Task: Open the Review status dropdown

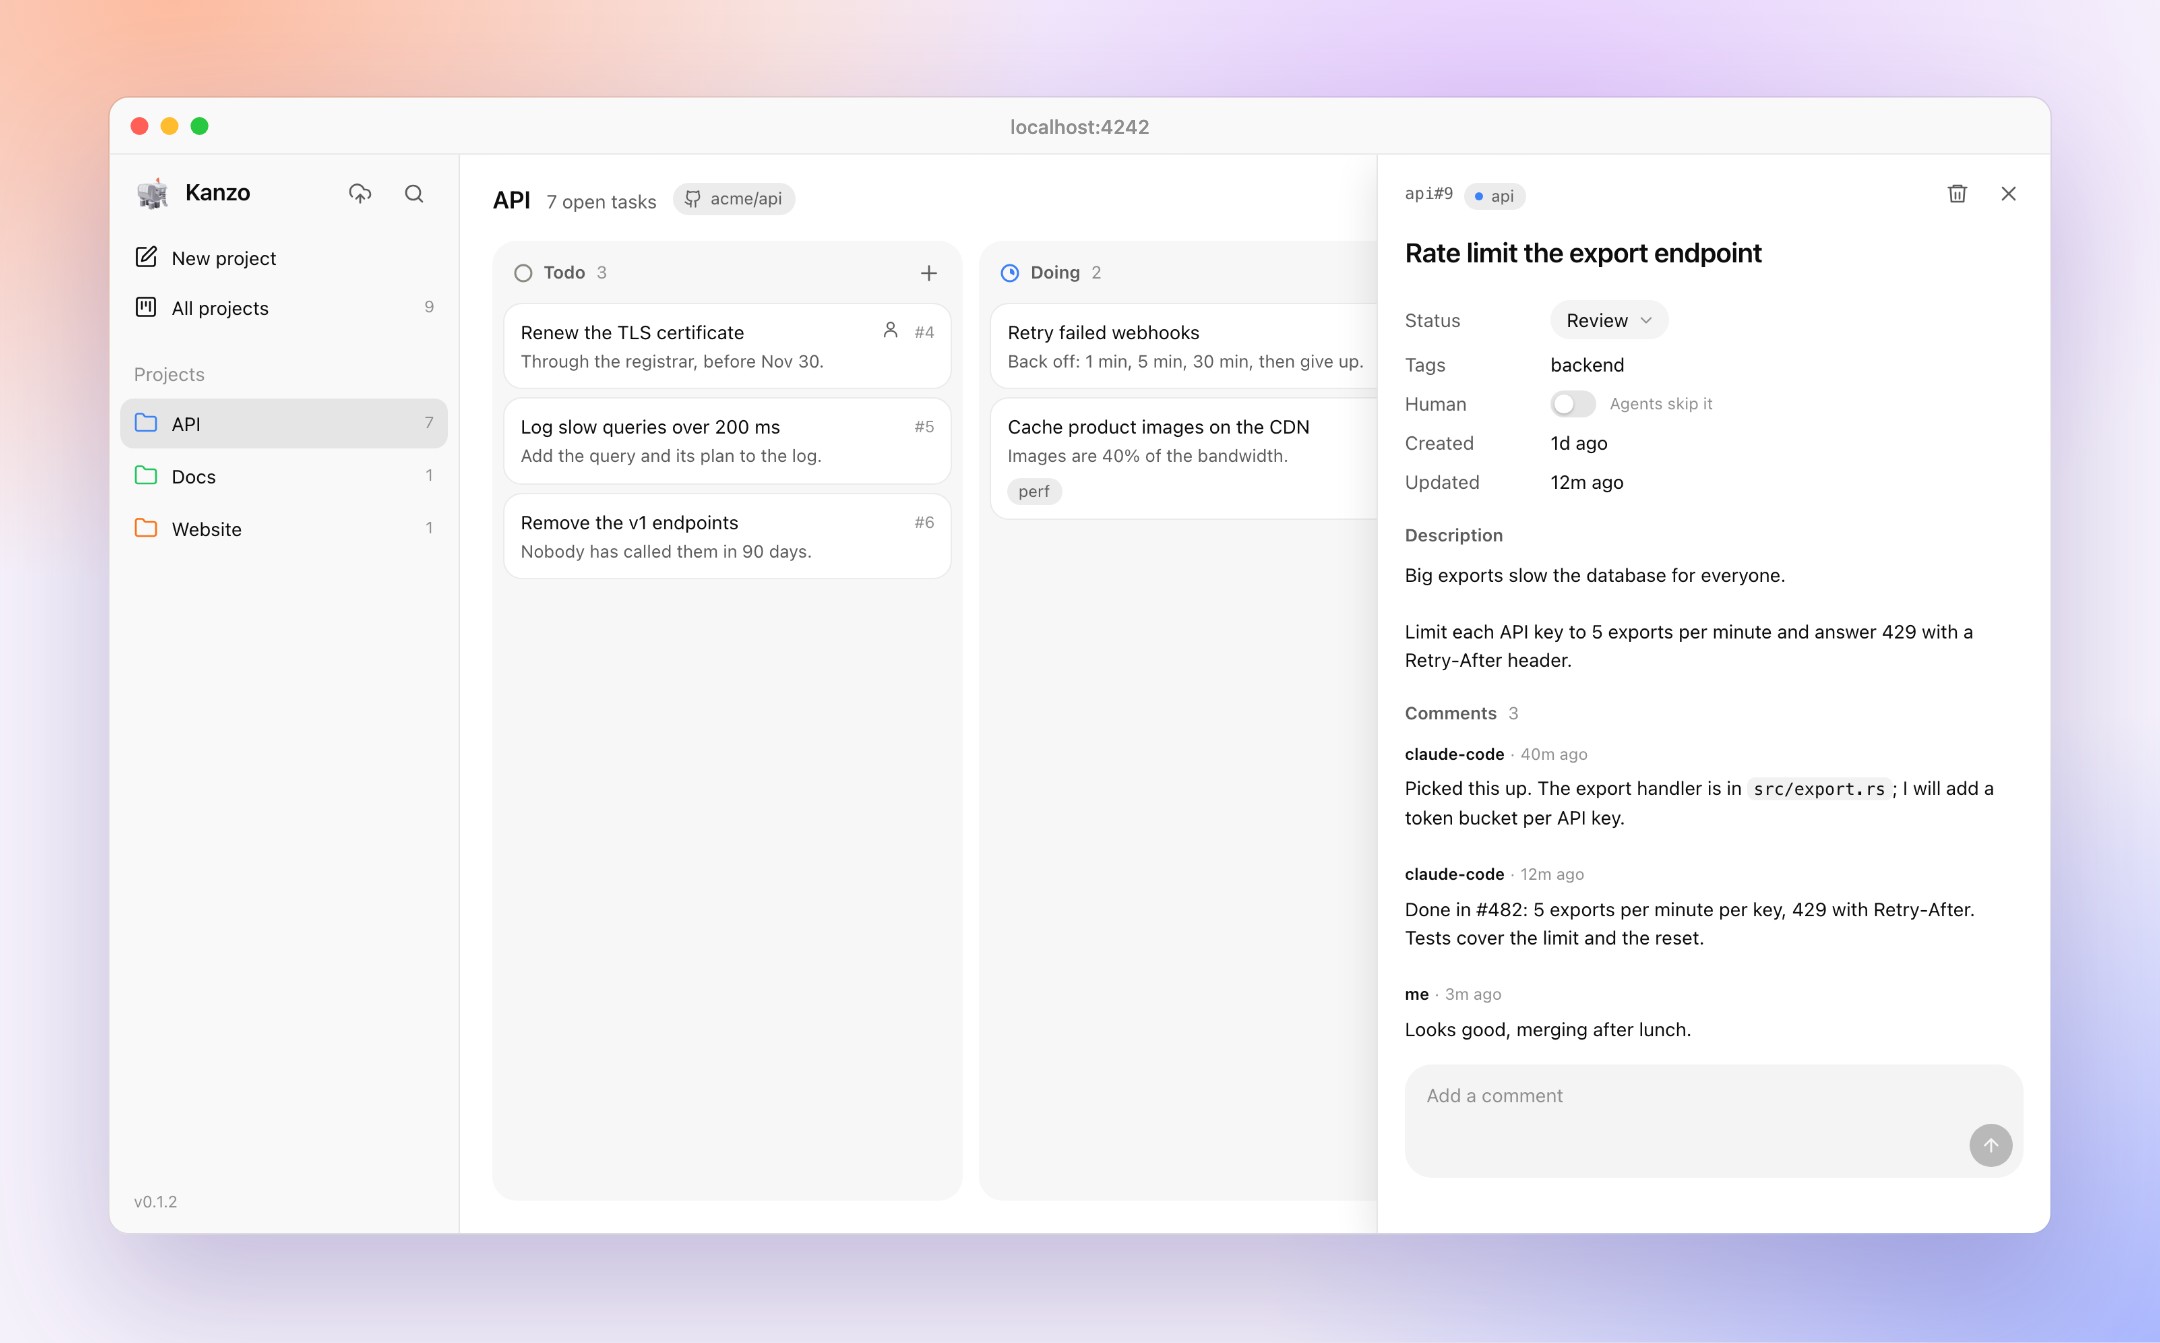Action: click(x=1609, y=320)
